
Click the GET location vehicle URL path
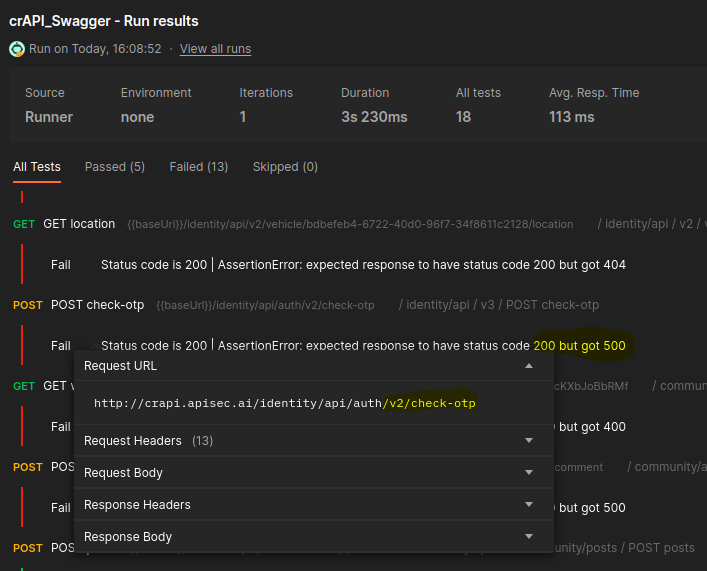tap(350, 224)
